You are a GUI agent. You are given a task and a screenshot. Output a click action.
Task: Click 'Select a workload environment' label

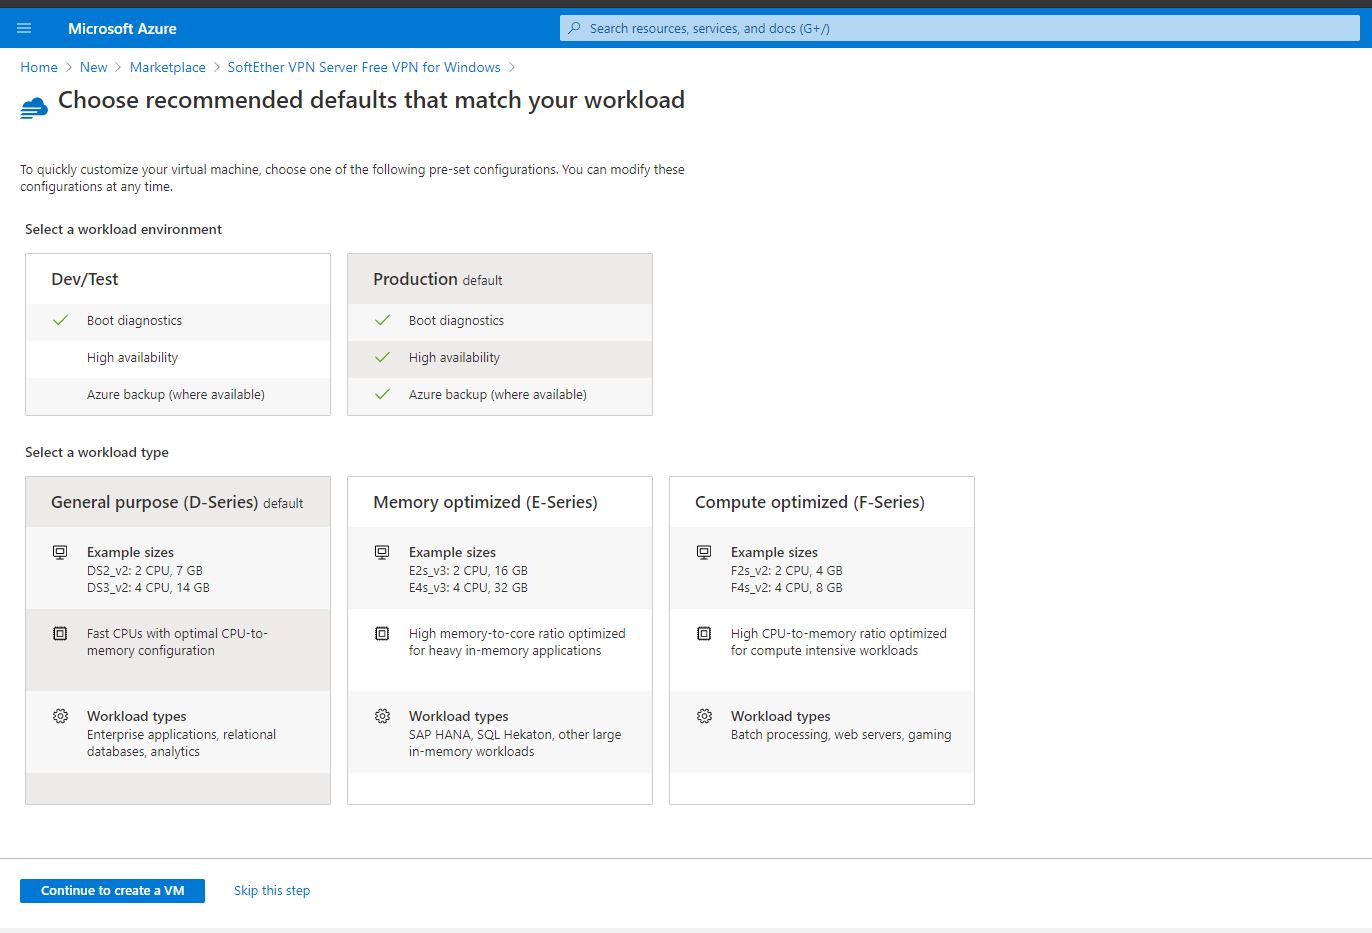(x=124, y=229)
